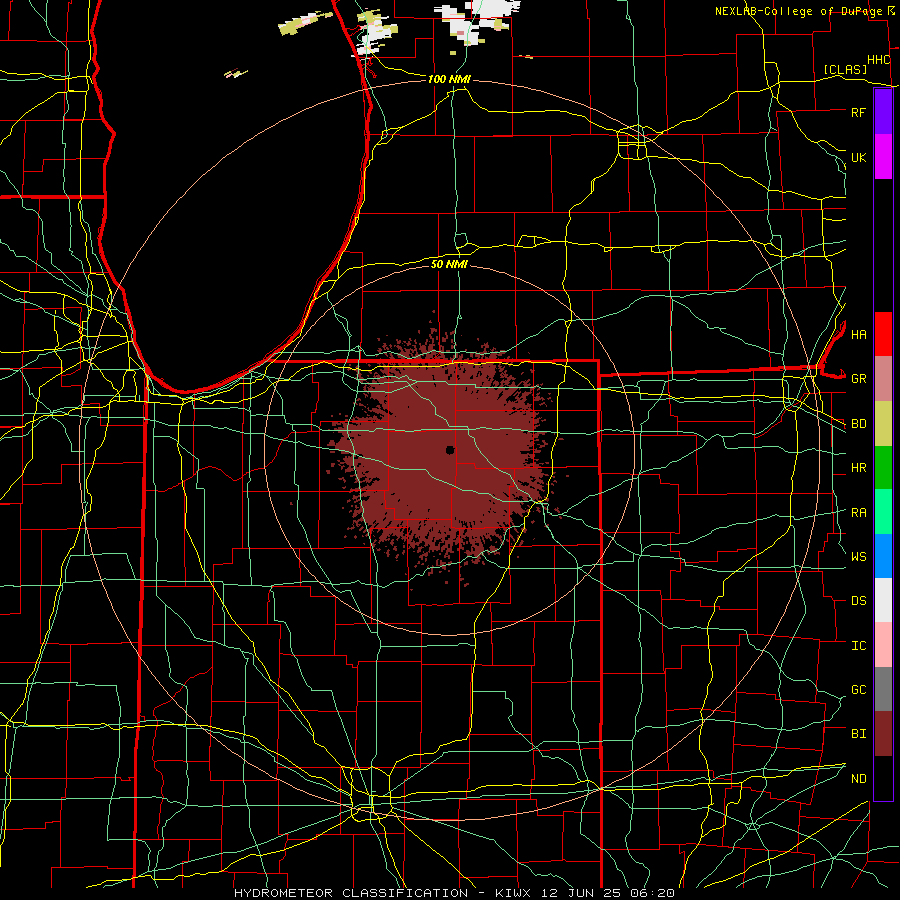
Task: Click the RA legend label
Action: tap(858, 513)
